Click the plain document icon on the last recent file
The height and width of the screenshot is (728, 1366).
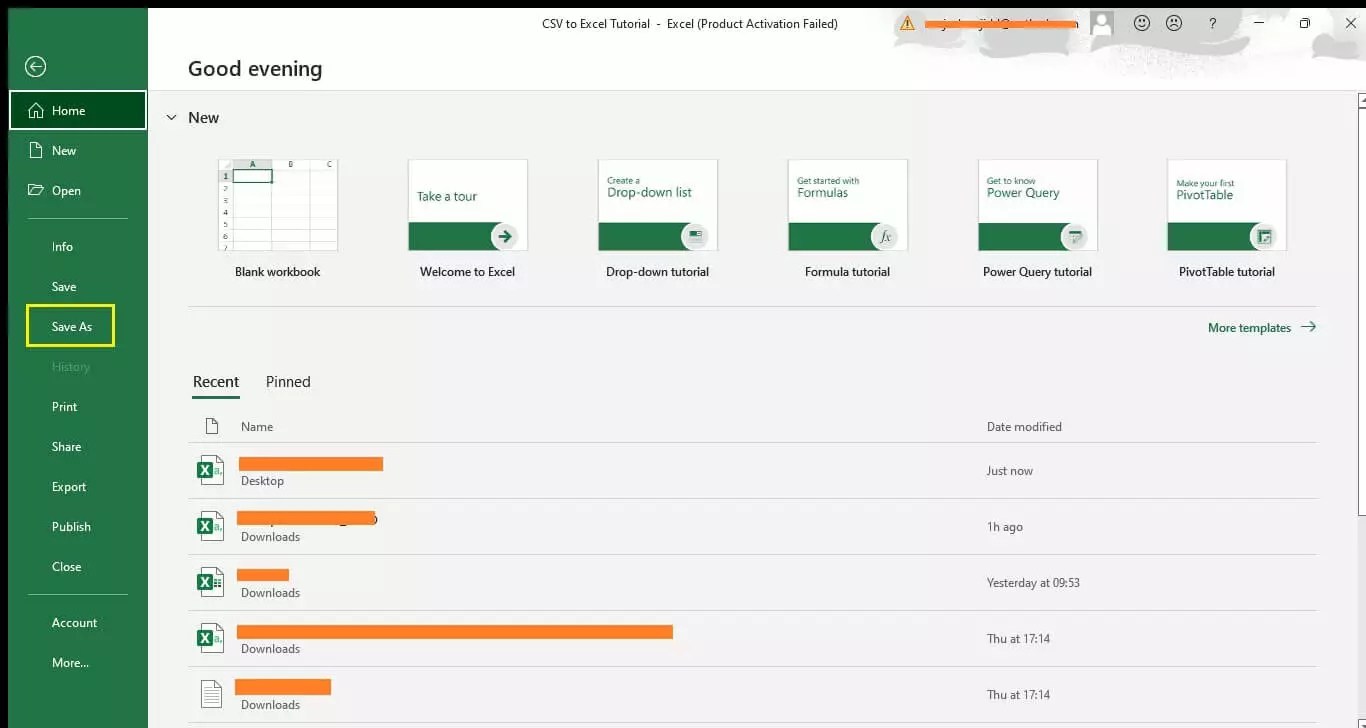210,693
